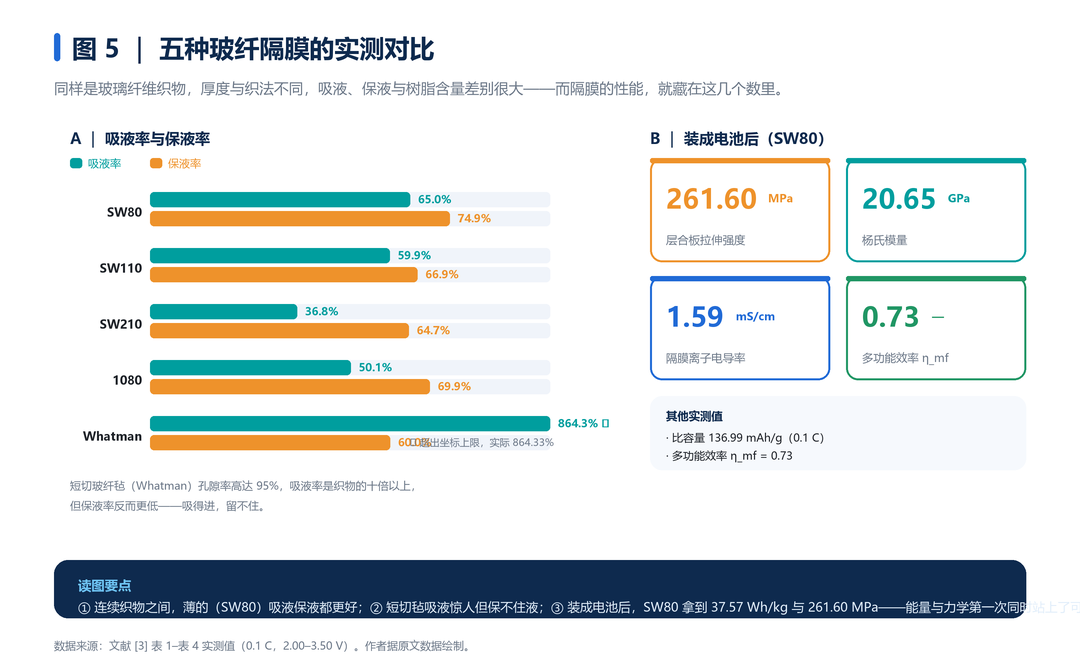Click the footnote line 但保液率反而更低
The width and height of the screenshot is (1080, 660).
click(169, 506)
